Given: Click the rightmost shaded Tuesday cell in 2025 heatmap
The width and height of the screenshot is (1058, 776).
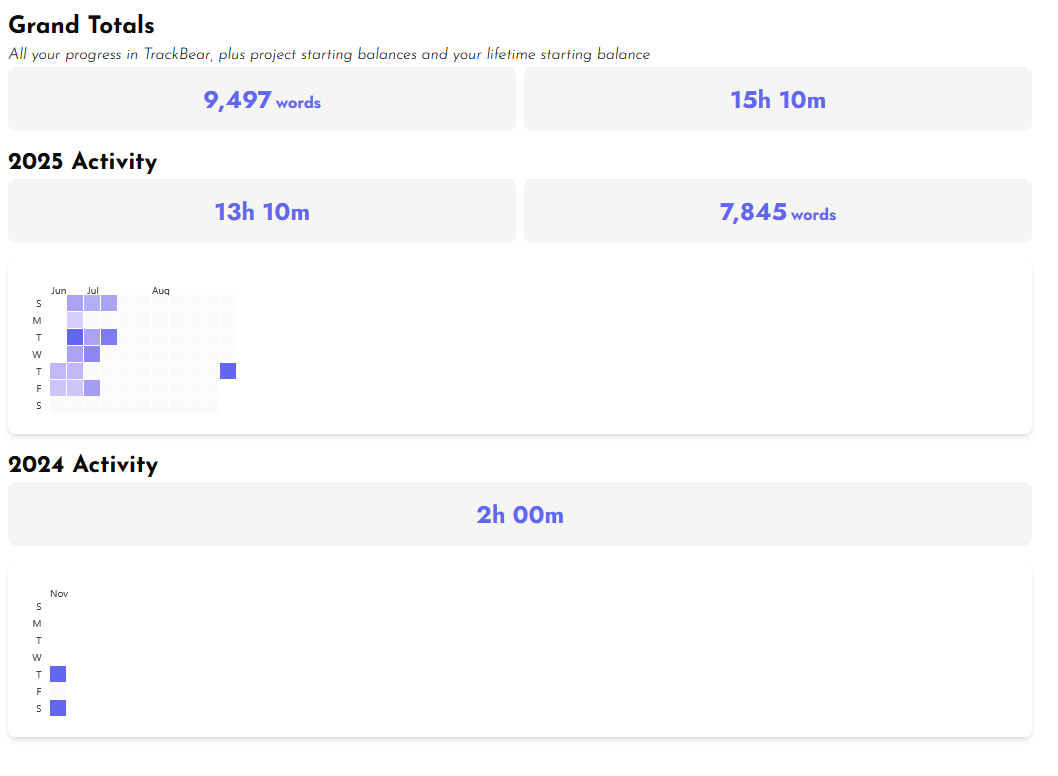Looking at the screenshot, I should [109, 337].
